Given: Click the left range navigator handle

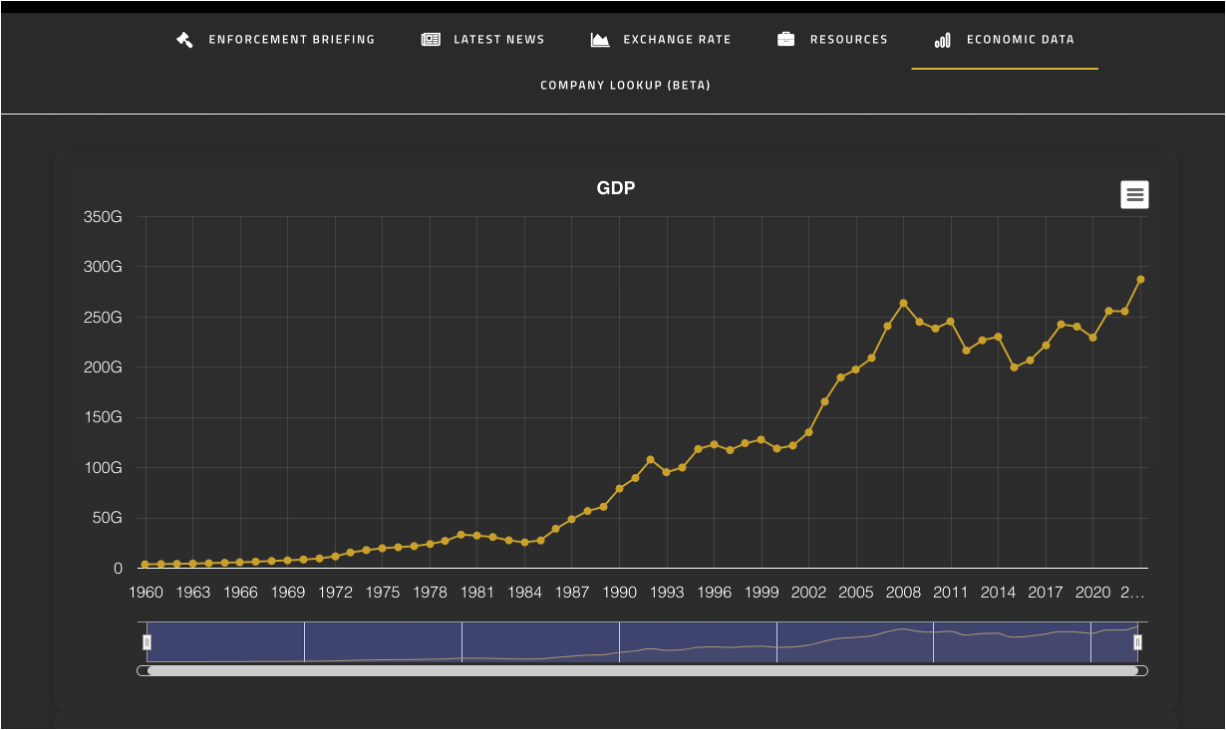Looking at the screenshot, I should tap(147, 642).
